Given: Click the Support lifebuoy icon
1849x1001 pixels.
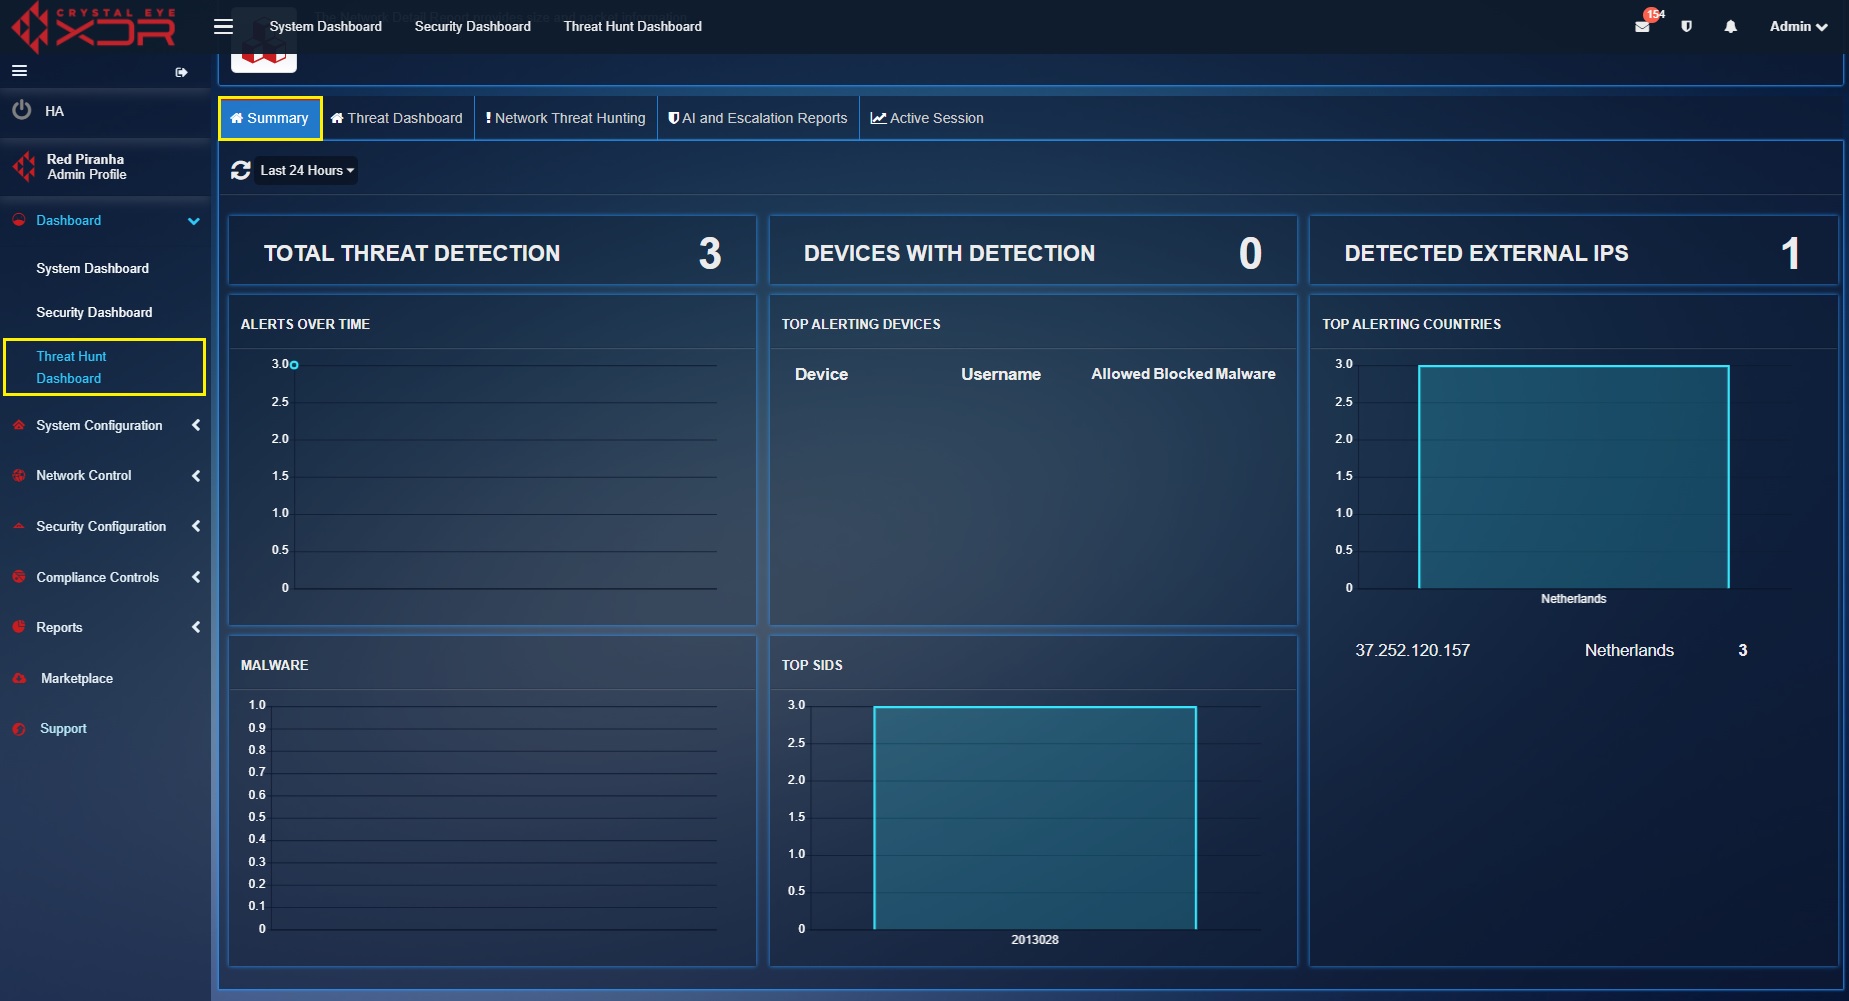Looking at the screenshot, I should 19,729.
